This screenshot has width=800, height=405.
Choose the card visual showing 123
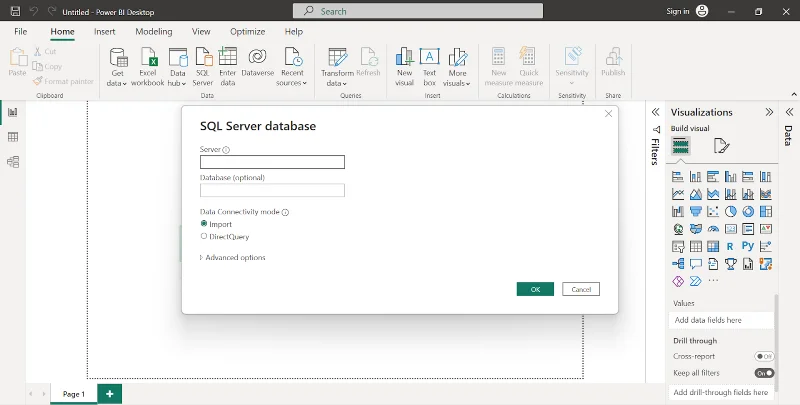coord(731,229)
